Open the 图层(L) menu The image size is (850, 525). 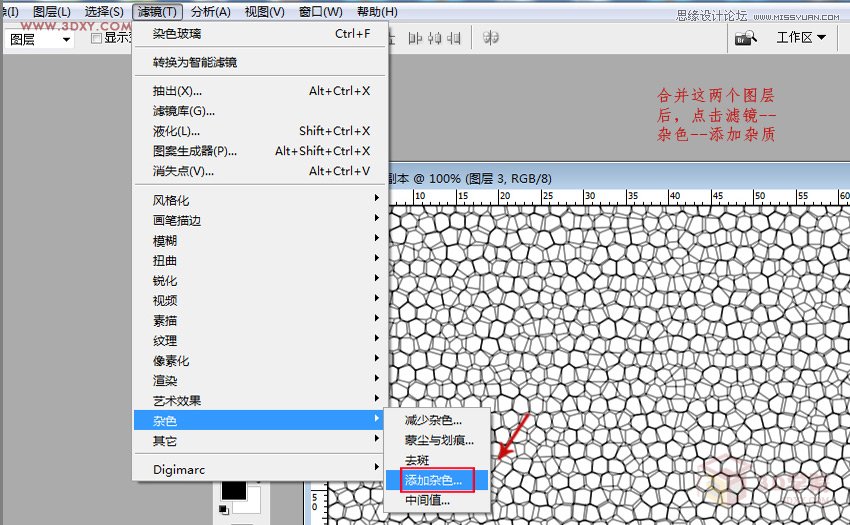click(51, 11)
